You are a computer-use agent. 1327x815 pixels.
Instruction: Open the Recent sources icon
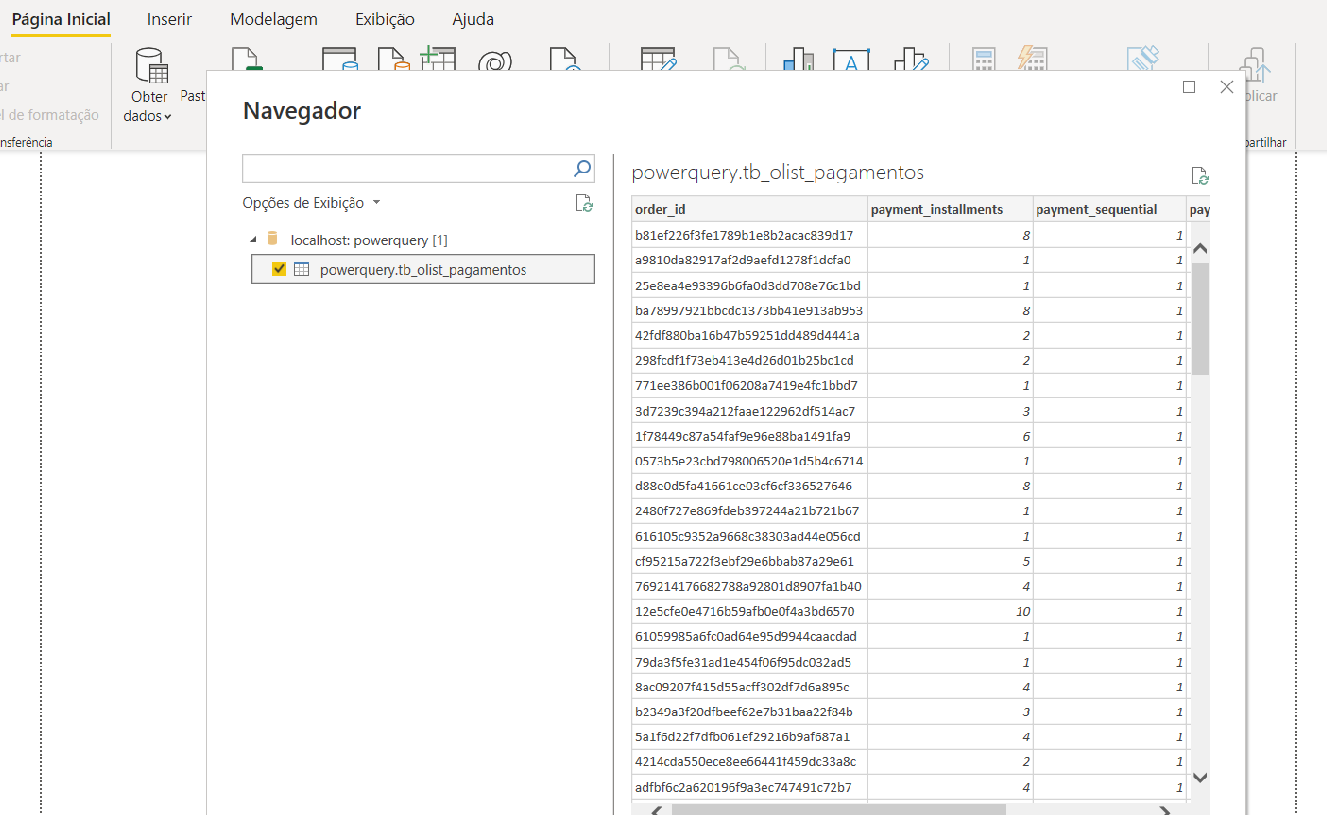566,59
